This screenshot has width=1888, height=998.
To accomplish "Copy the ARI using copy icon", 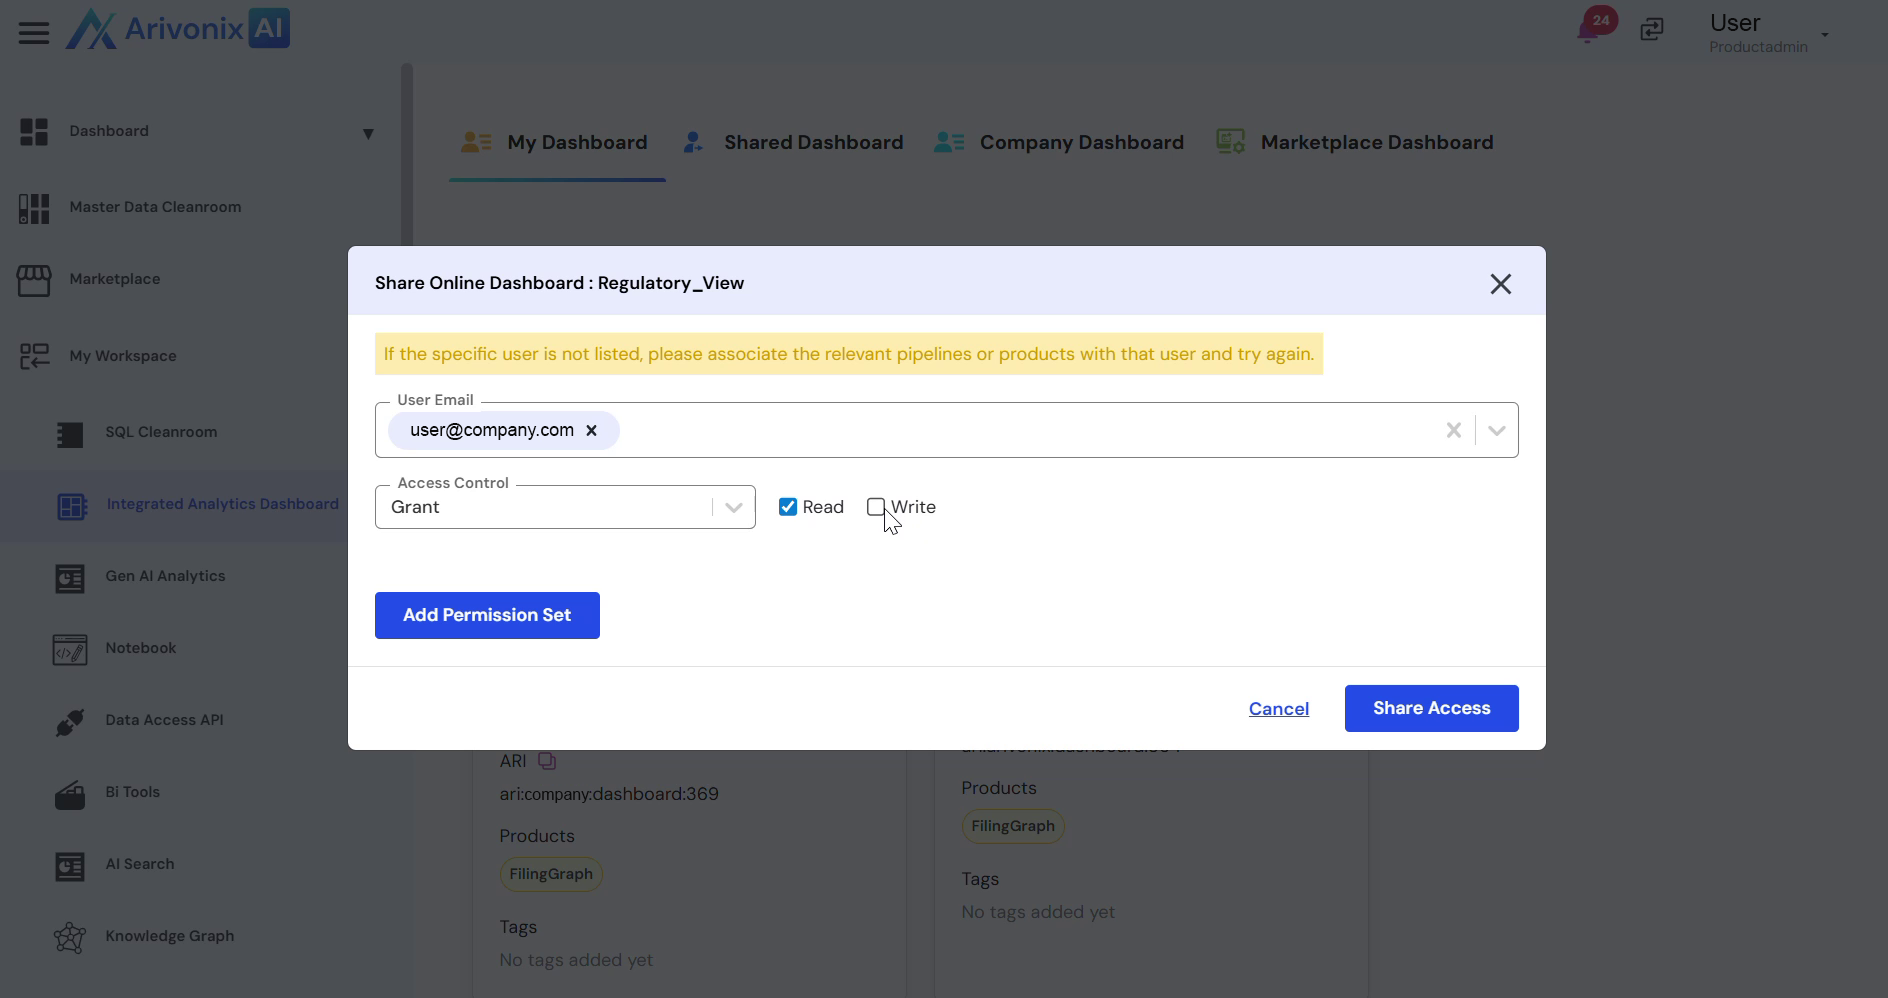I will pos(547,761).
